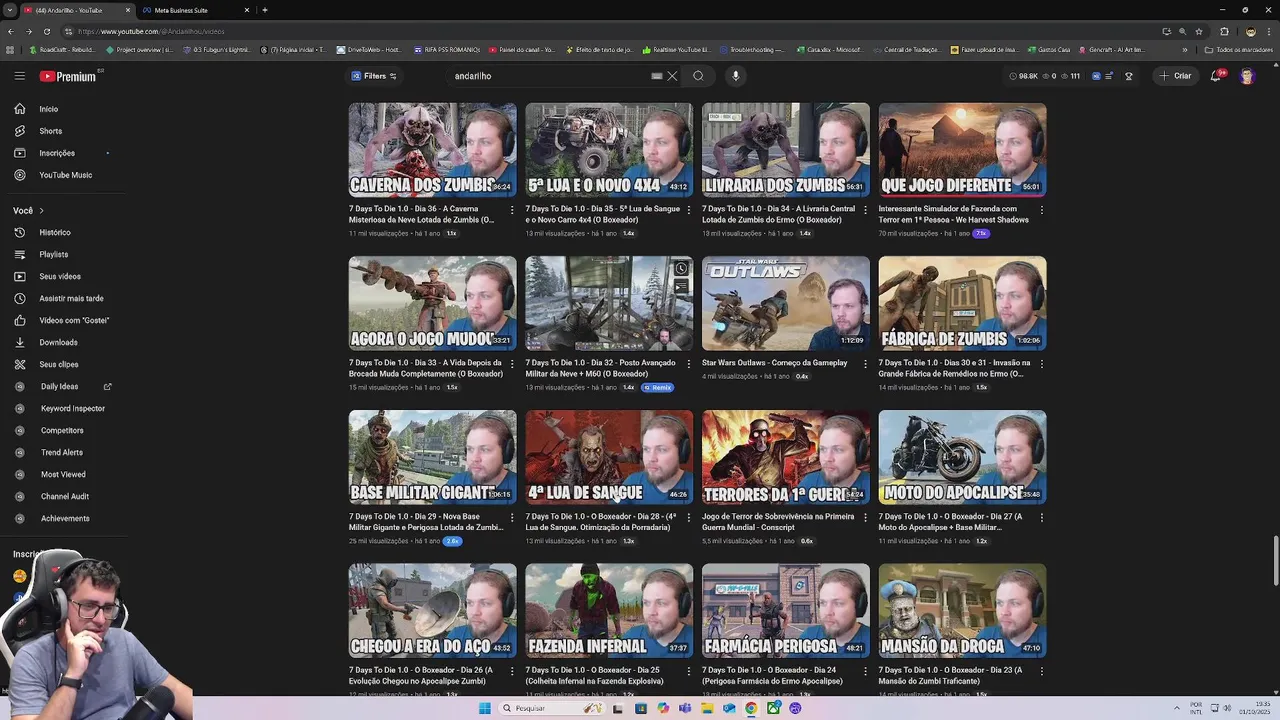This screenshot has width=1280, height=720.
Task: Open browser extensions puzzle icon
Action: 1224,31
